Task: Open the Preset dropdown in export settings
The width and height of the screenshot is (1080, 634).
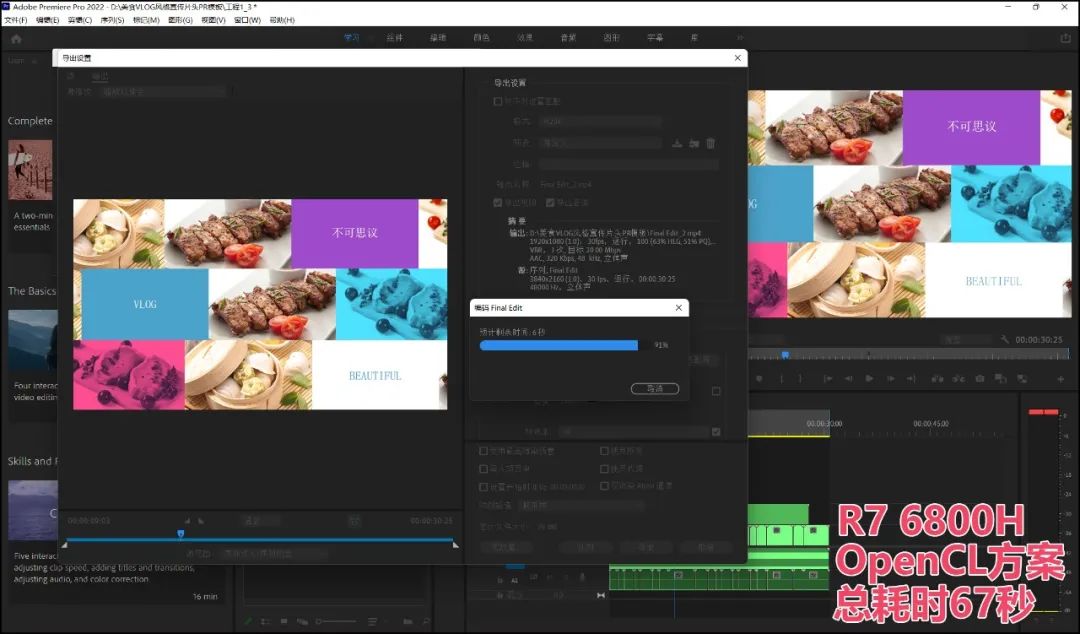Action: [601, 143]
